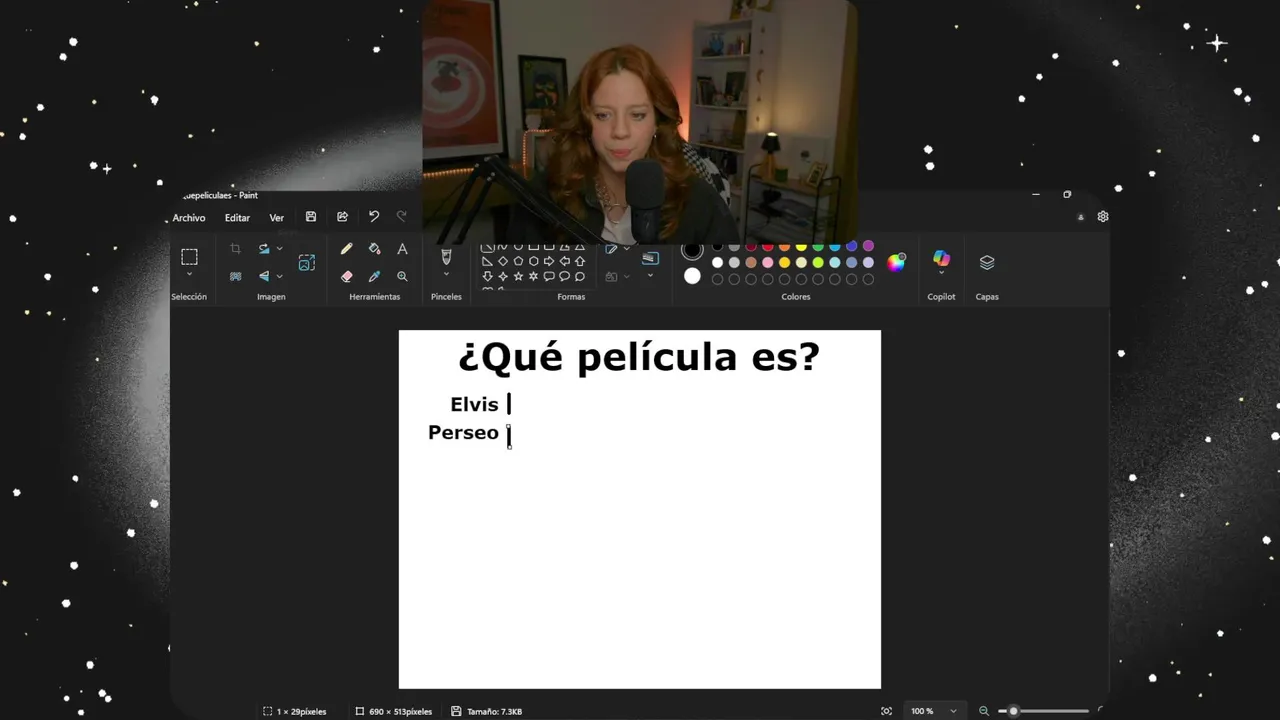Choose the five-point star shape

point(518,276)
